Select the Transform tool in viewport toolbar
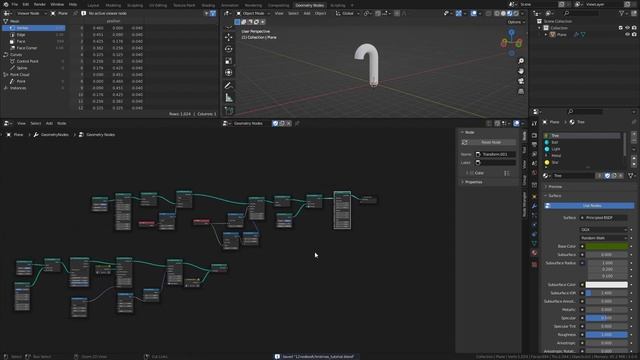 coord(229,72)
